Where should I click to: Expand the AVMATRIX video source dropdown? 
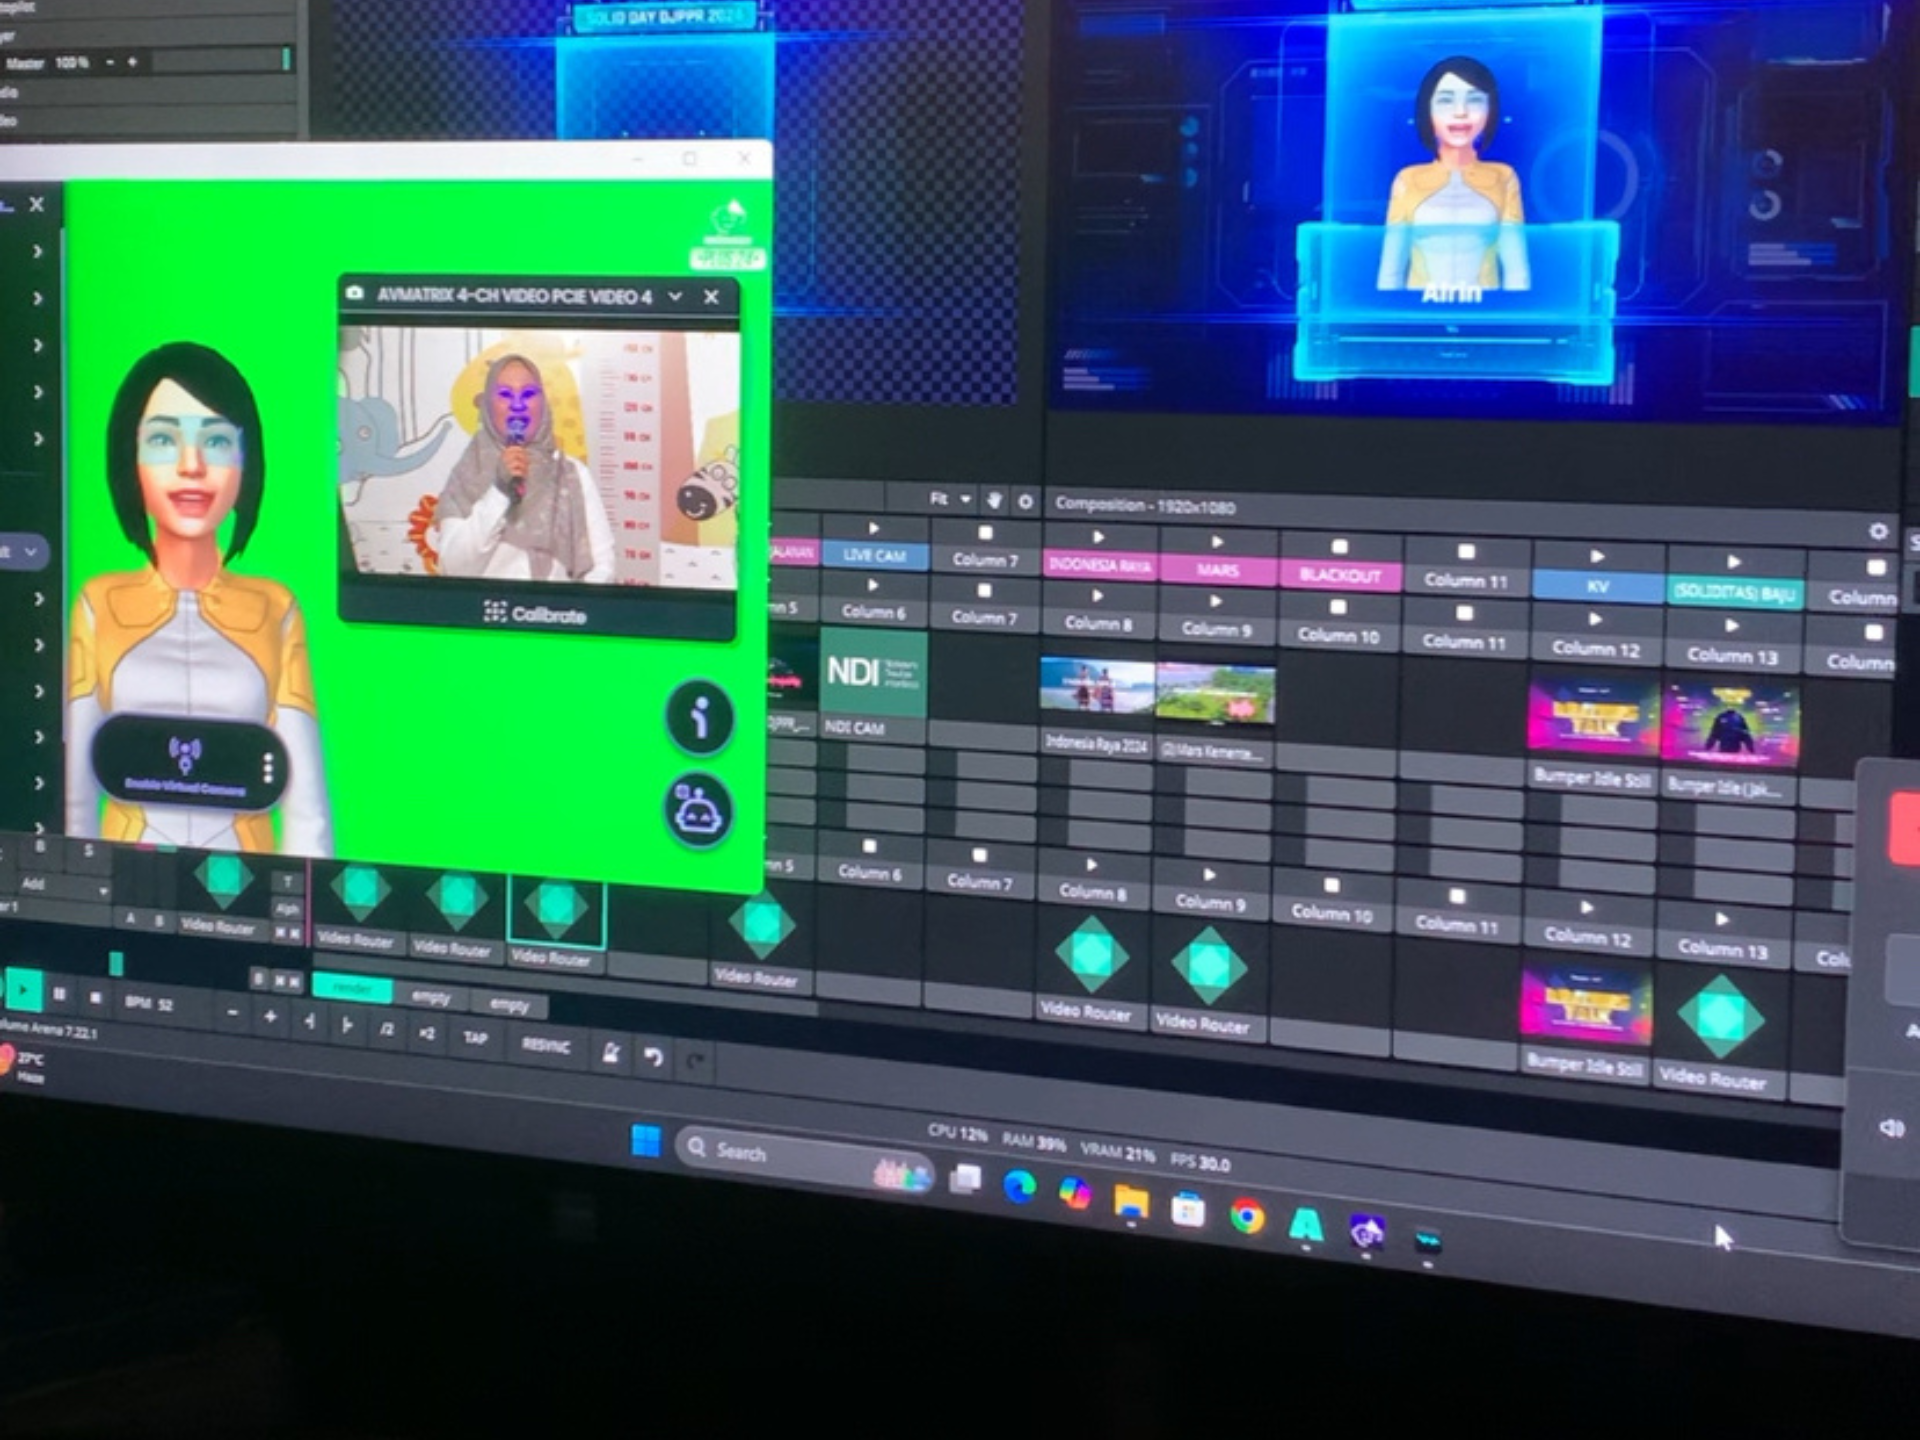(675, 296)
